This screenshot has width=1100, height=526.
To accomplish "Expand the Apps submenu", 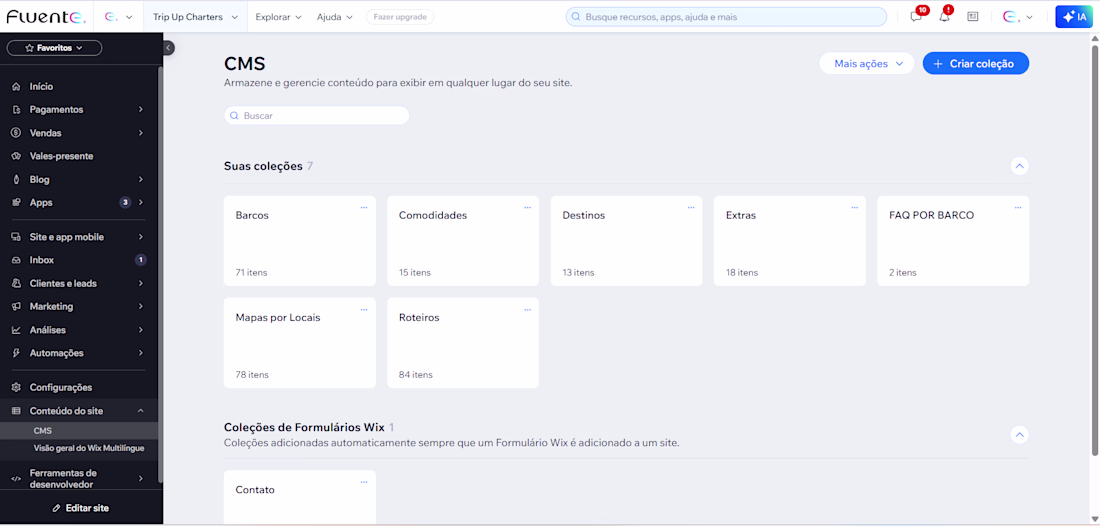I will [x=140, y=203].
